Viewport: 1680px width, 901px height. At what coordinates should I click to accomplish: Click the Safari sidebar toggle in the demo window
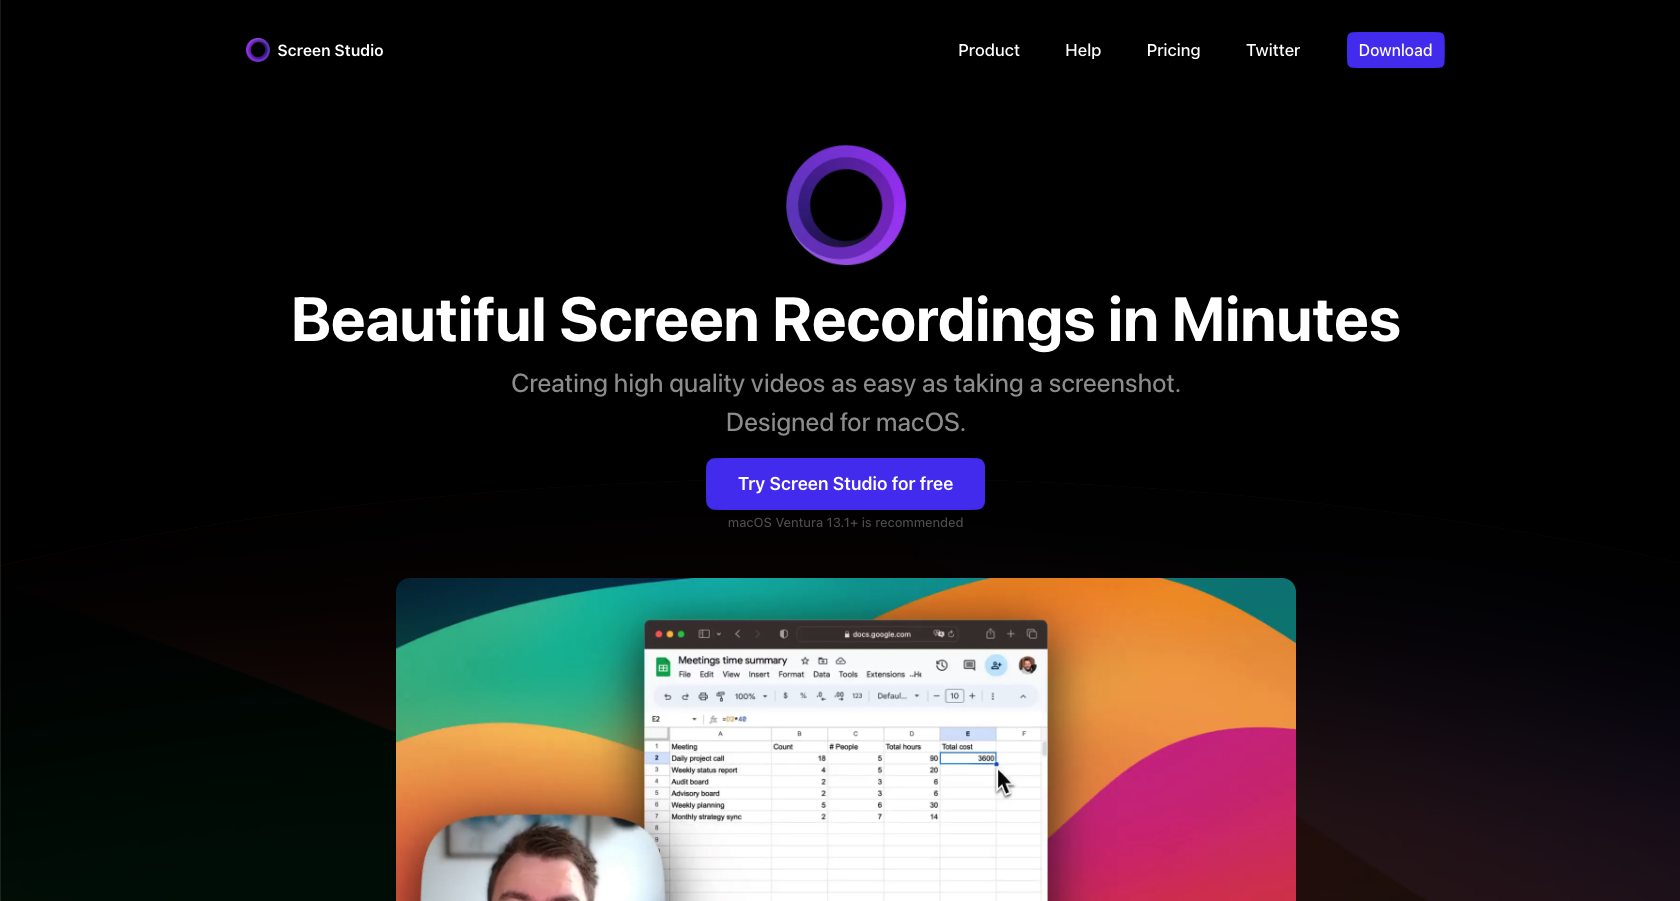[x=704, y=634]
